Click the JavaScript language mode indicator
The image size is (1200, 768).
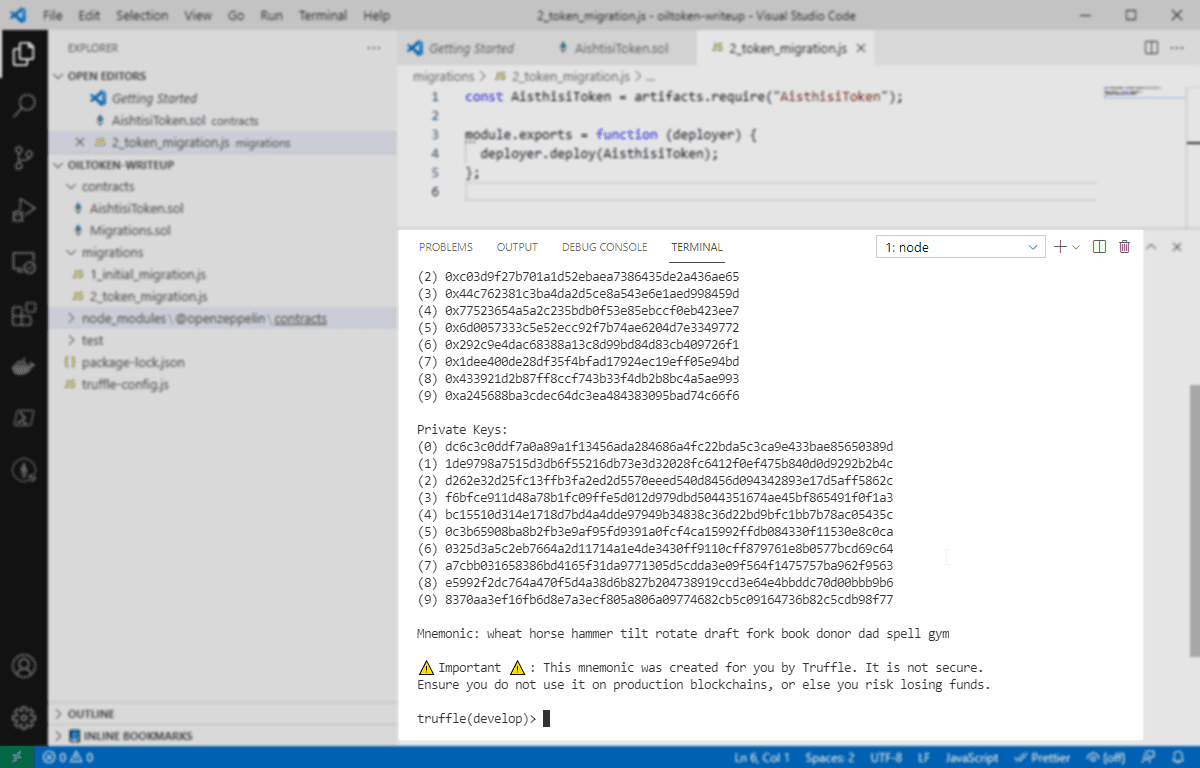point(971,758)
